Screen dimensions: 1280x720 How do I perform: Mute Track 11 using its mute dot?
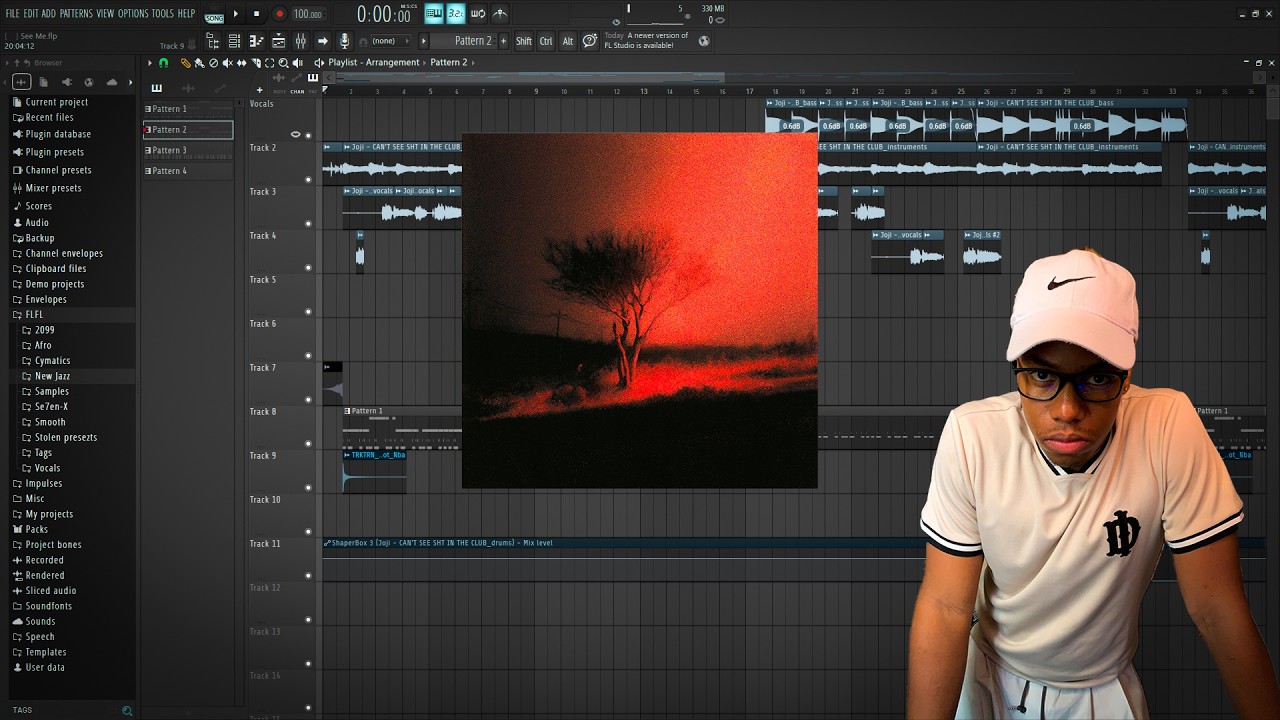[308, 576]
